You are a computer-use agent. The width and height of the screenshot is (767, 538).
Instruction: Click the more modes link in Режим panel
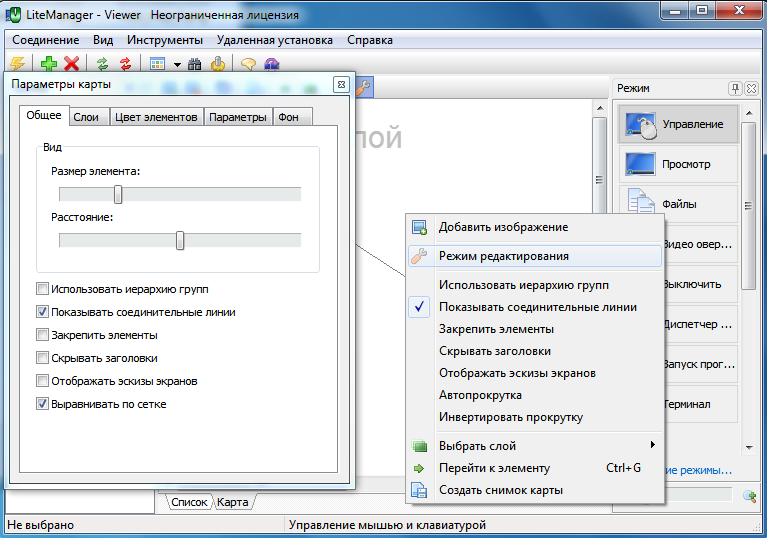coord(699,471)
